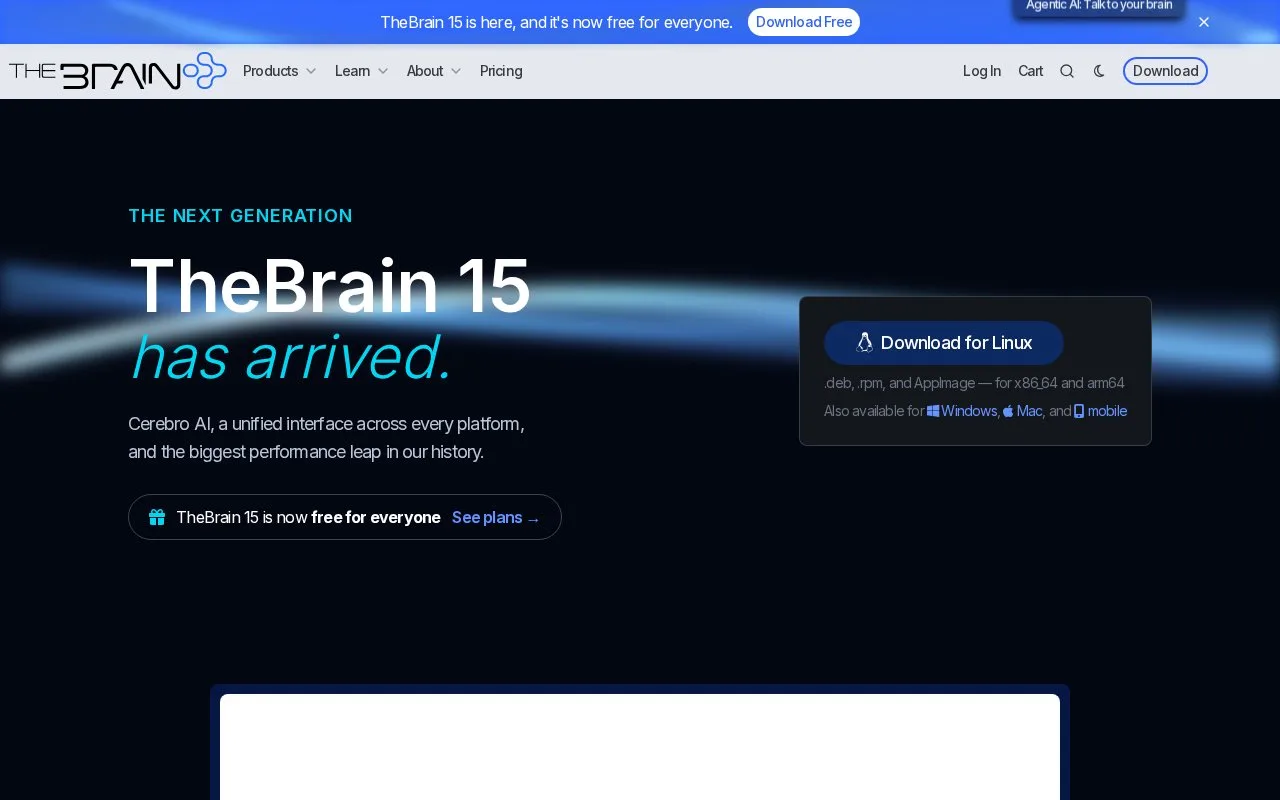
Task: Click the Cerebro AI description paragraph
Action: 326,438
